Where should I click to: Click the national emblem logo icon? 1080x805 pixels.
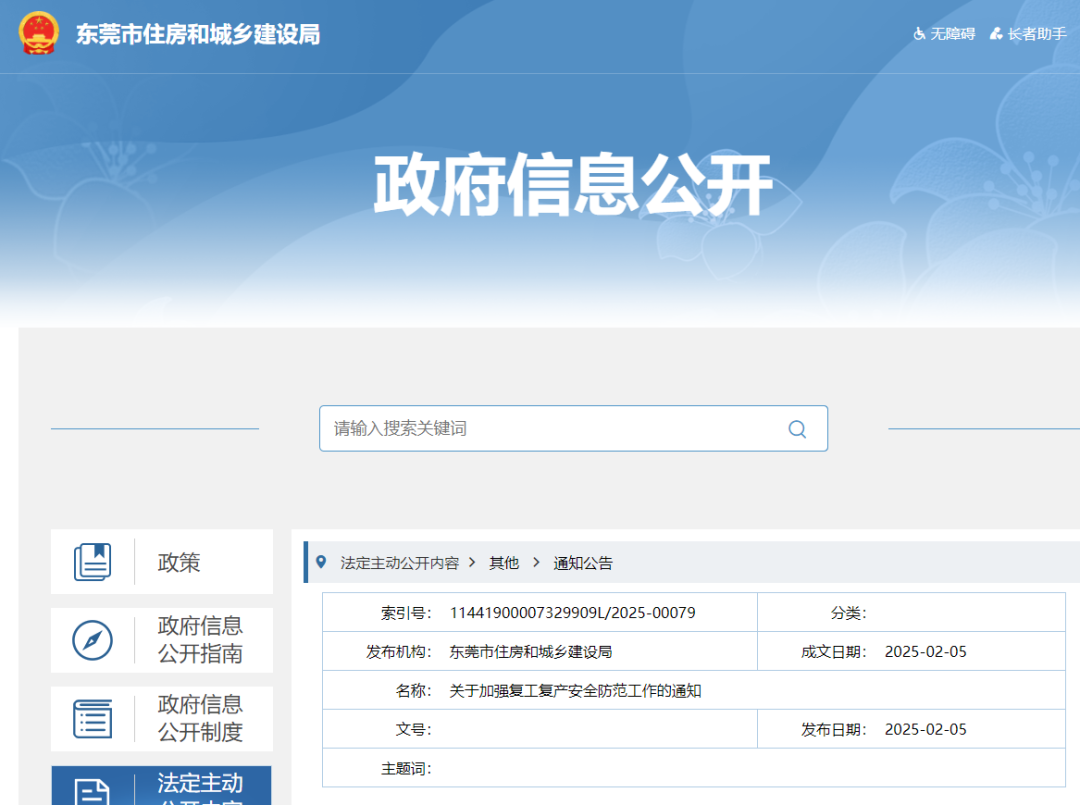click(x=39, y=33)
